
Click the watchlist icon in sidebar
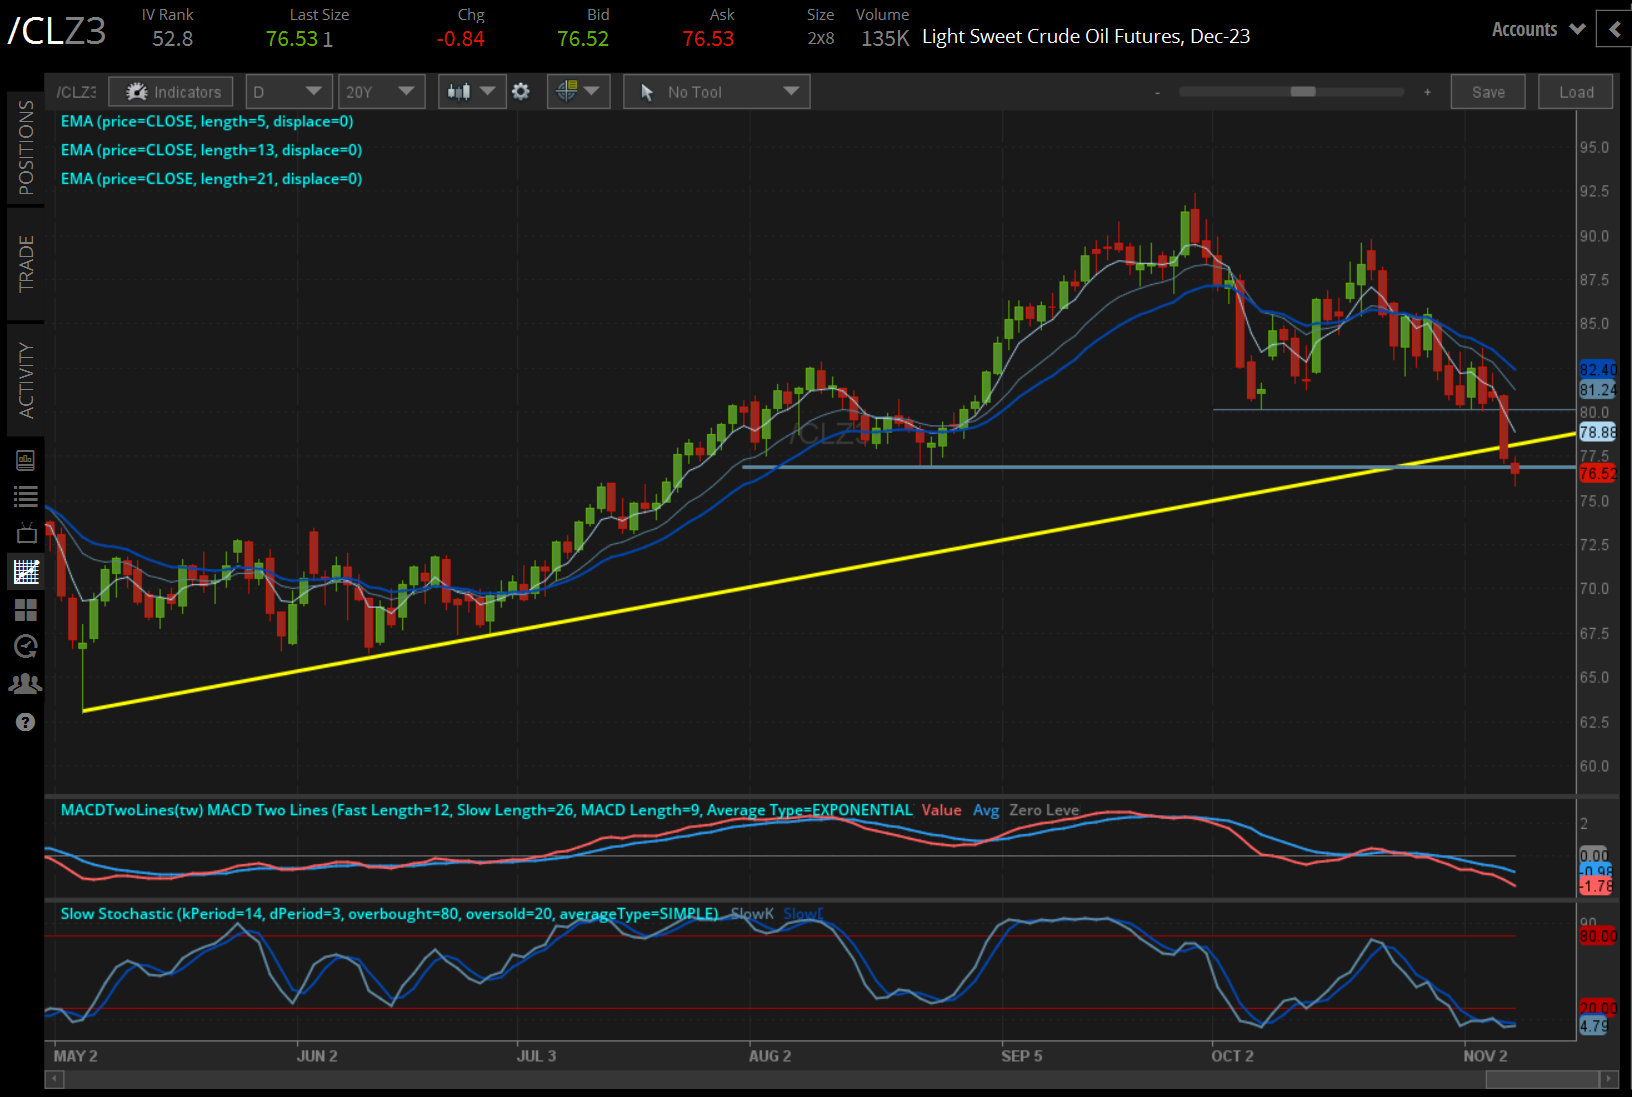pos(26,496)
